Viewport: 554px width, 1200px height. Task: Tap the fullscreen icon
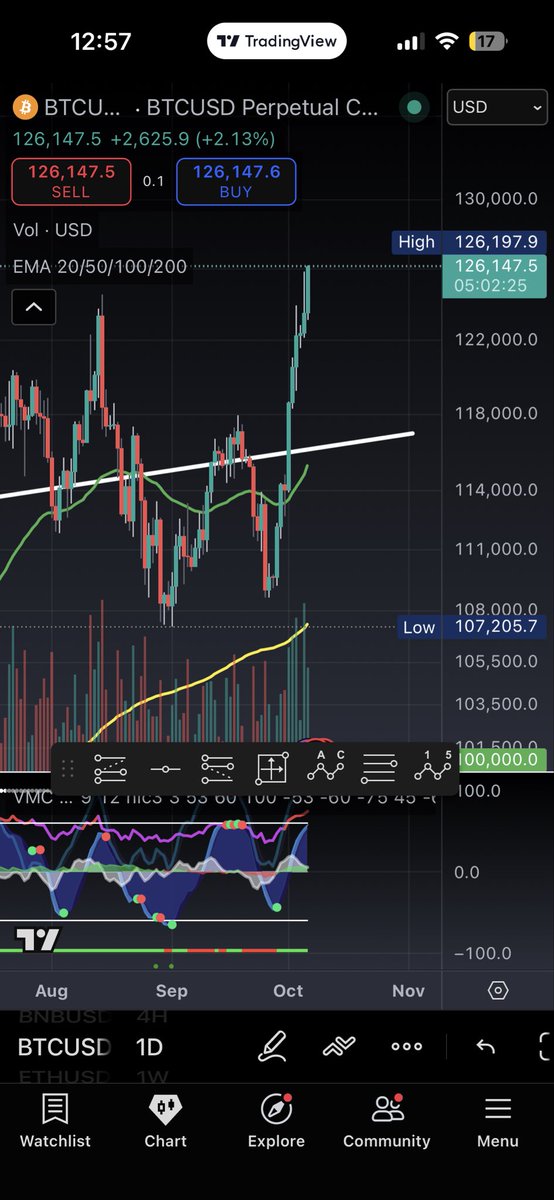pos(546,1047)
